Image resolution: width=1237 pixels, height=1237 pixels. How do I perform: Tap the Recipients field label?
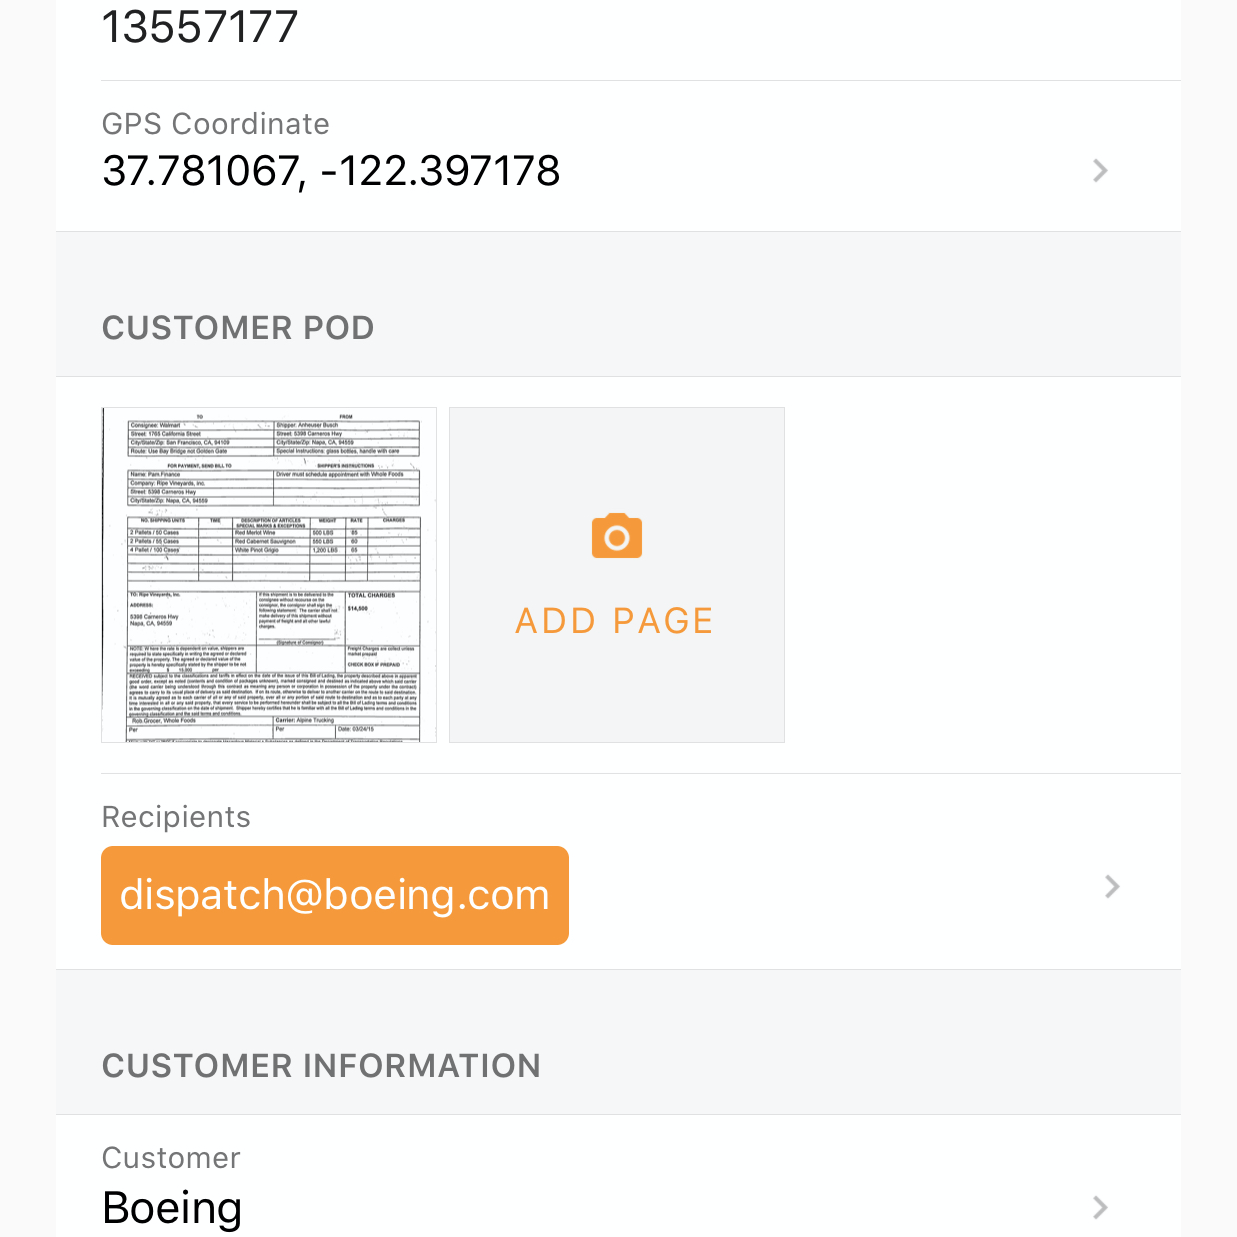pyautogui.click(x=176, y=817)
